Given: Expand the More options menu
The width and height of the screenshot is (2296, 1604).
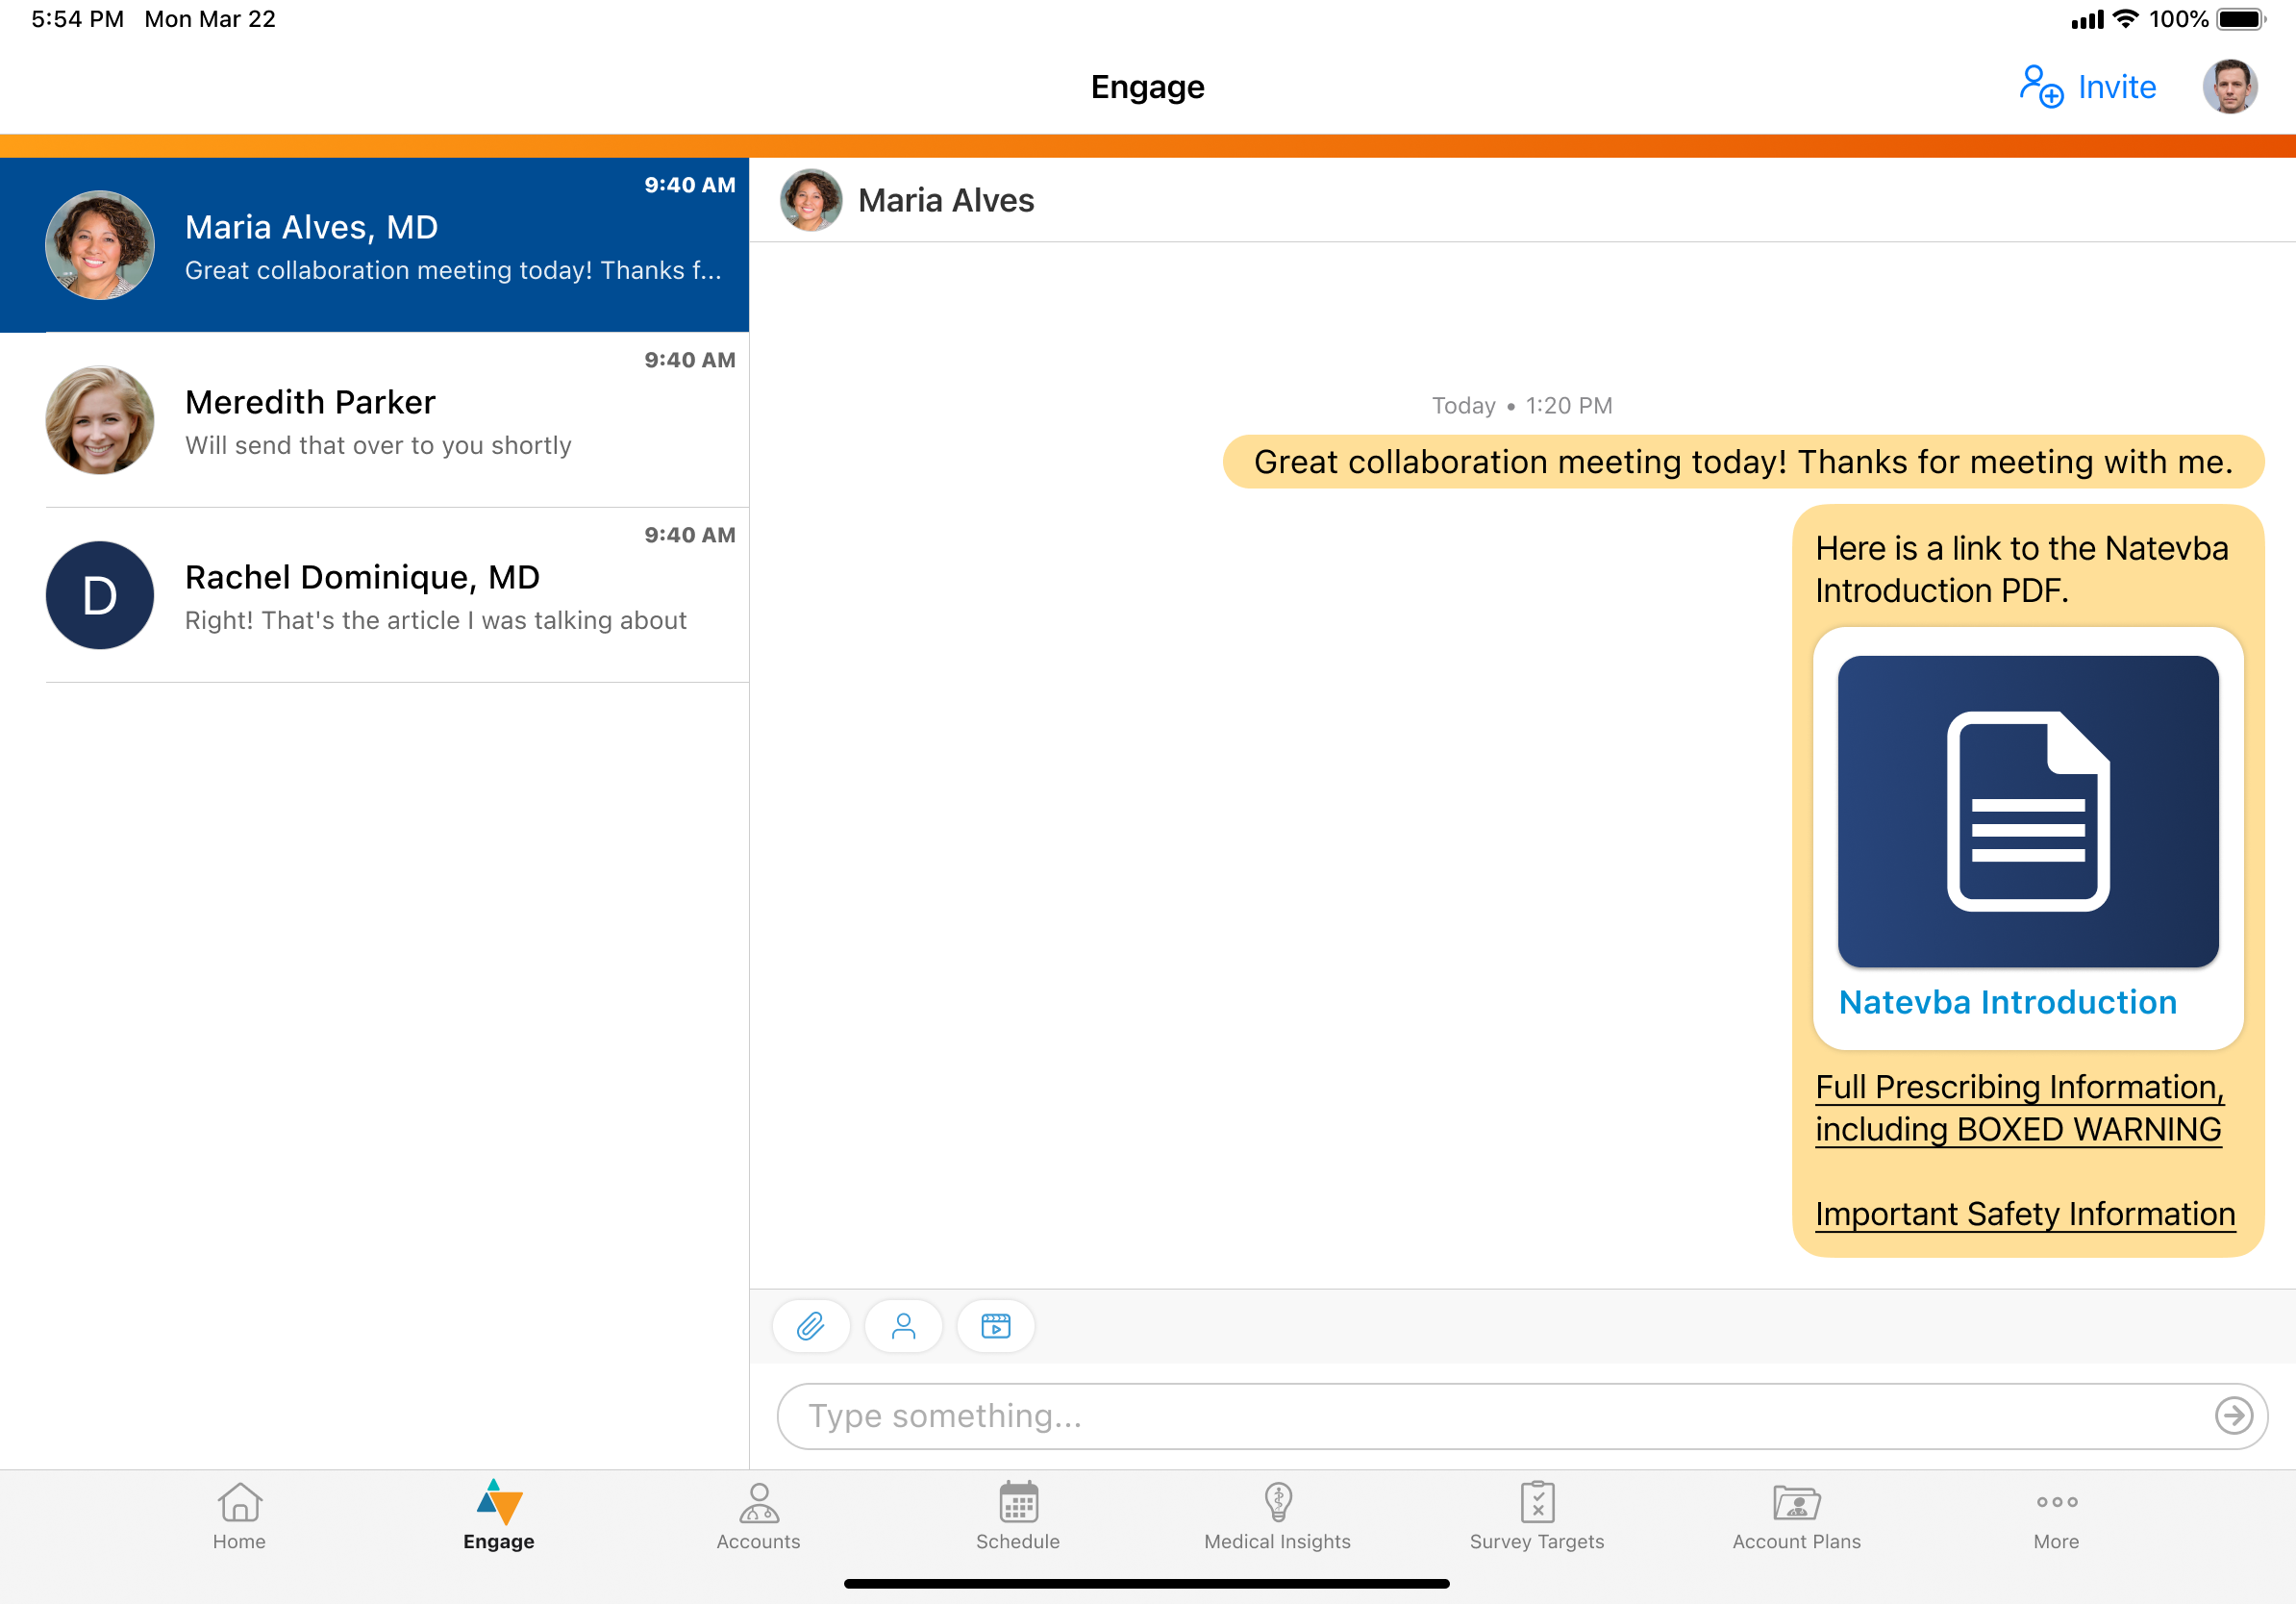Looking at the screenshot, I should pyautogui.click(x=2056, y=1515).
